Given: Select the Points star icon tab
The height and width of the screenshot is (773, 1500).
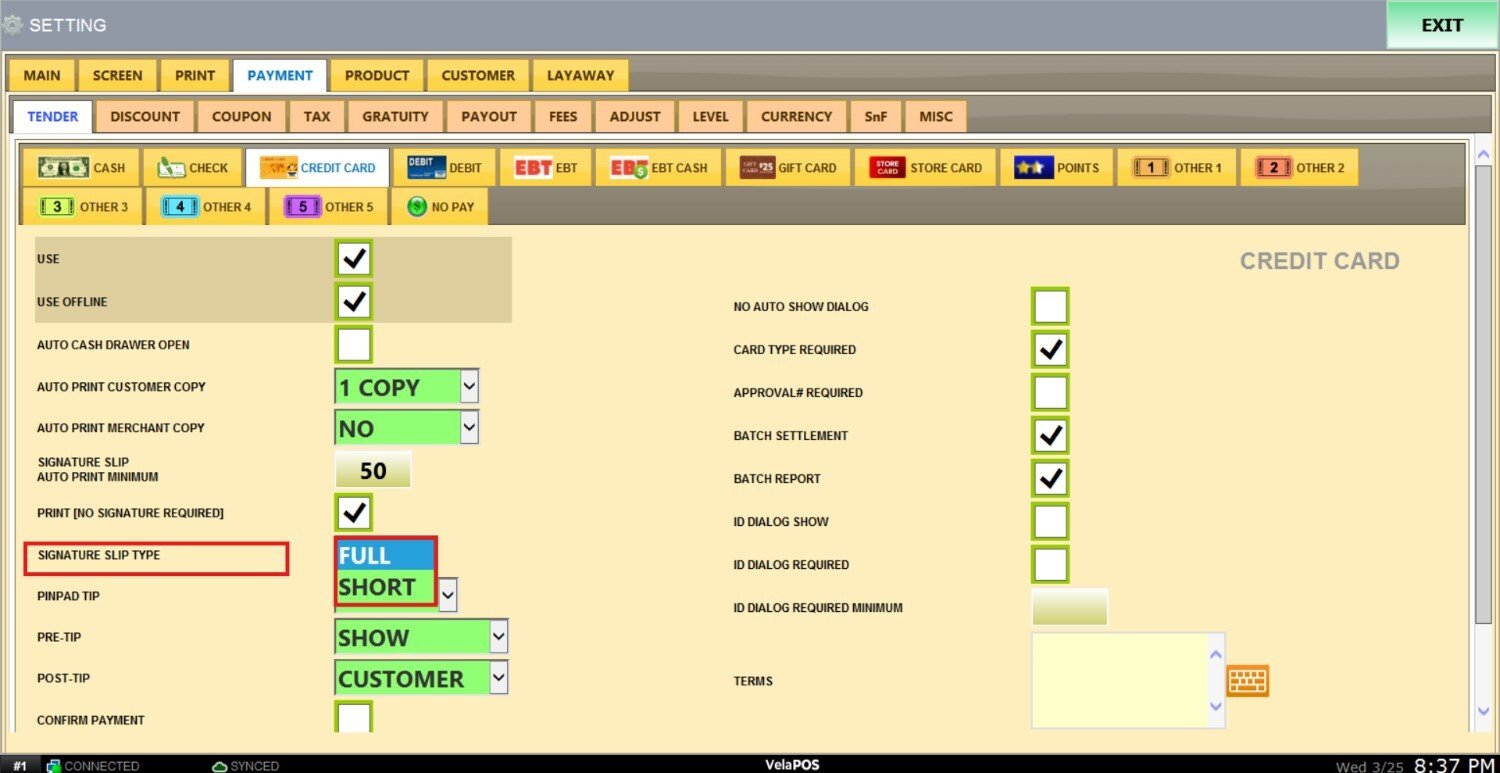Looking at the screenshot, I should pyautogui.click(x=1034, y=168).
